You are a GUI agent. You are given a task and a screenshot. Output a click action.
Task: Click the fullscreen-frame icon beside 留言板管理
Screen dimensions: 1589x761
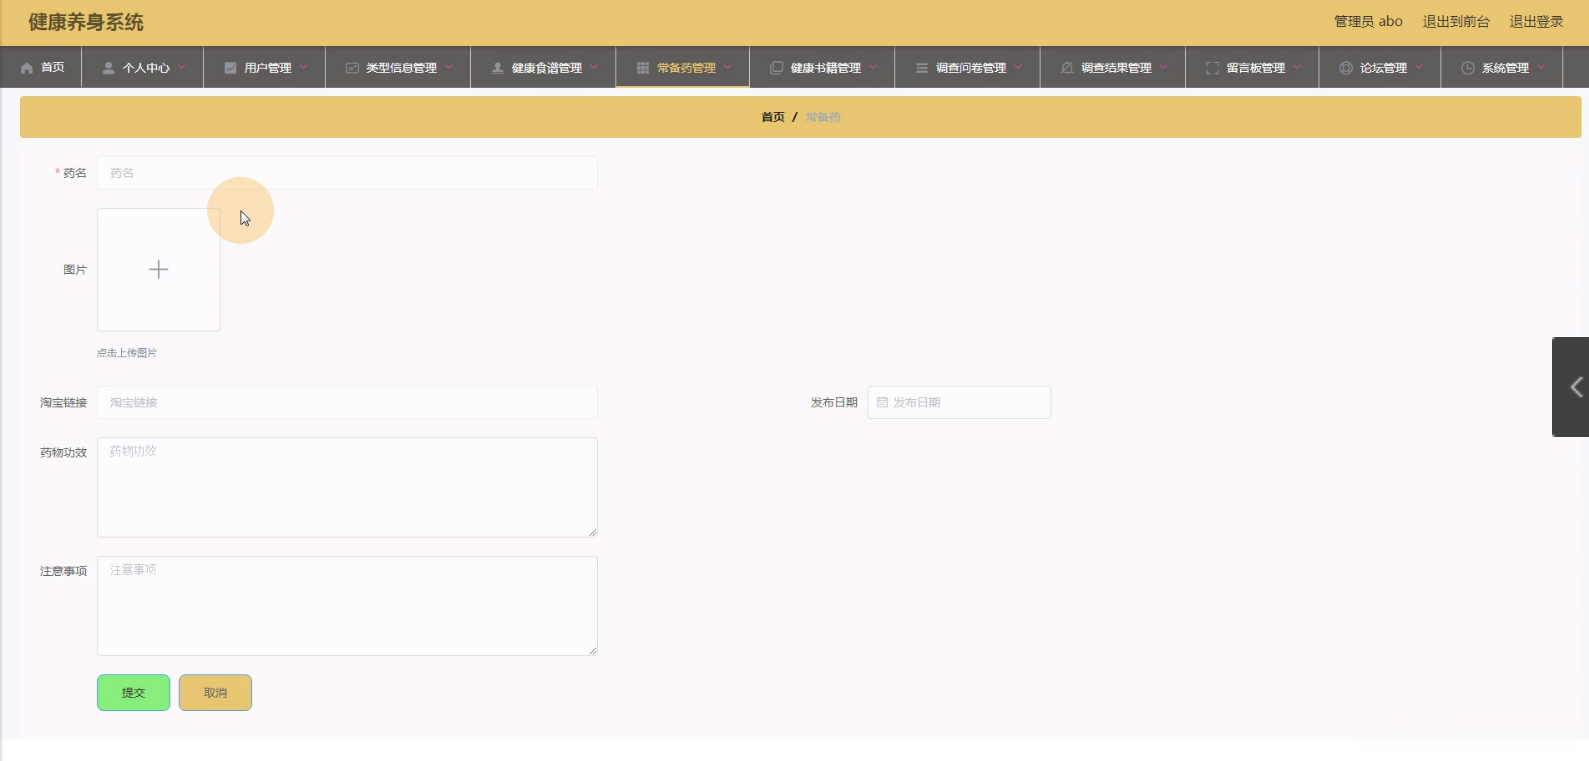tap(1212, 68)
